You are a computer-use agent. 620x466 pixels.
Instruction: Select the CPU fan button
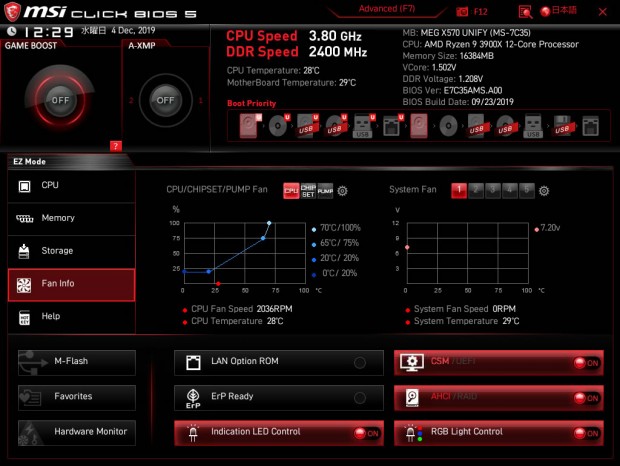point(291,191)
